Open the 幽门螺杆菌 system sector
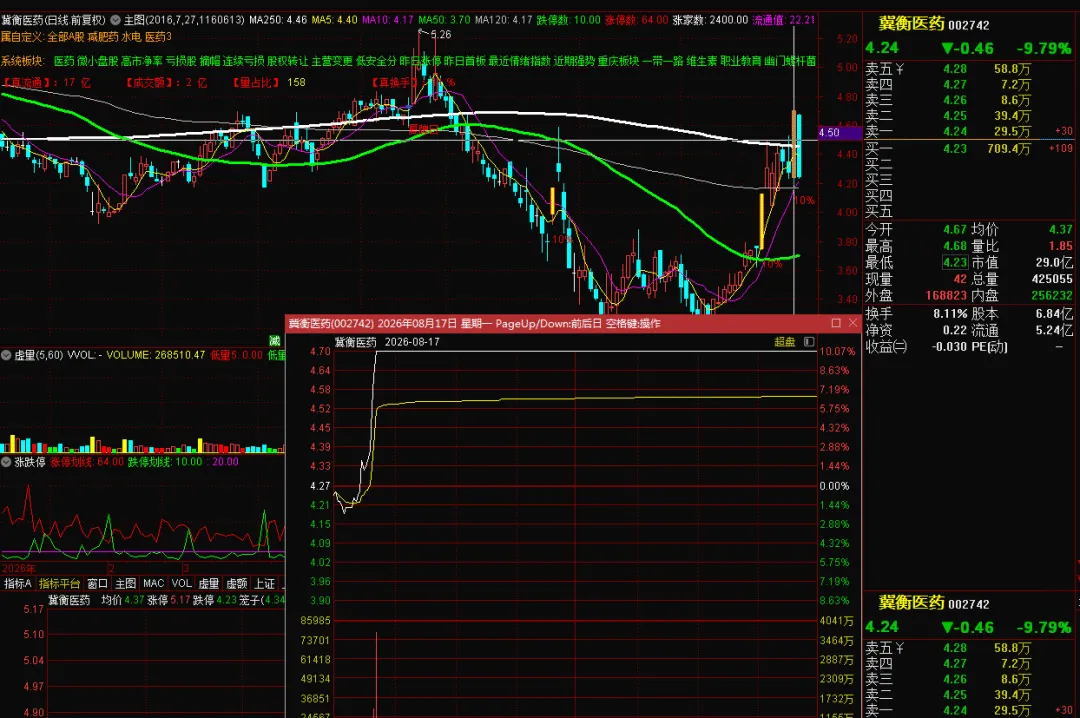 pyautogui.click(x=790, y=61)
